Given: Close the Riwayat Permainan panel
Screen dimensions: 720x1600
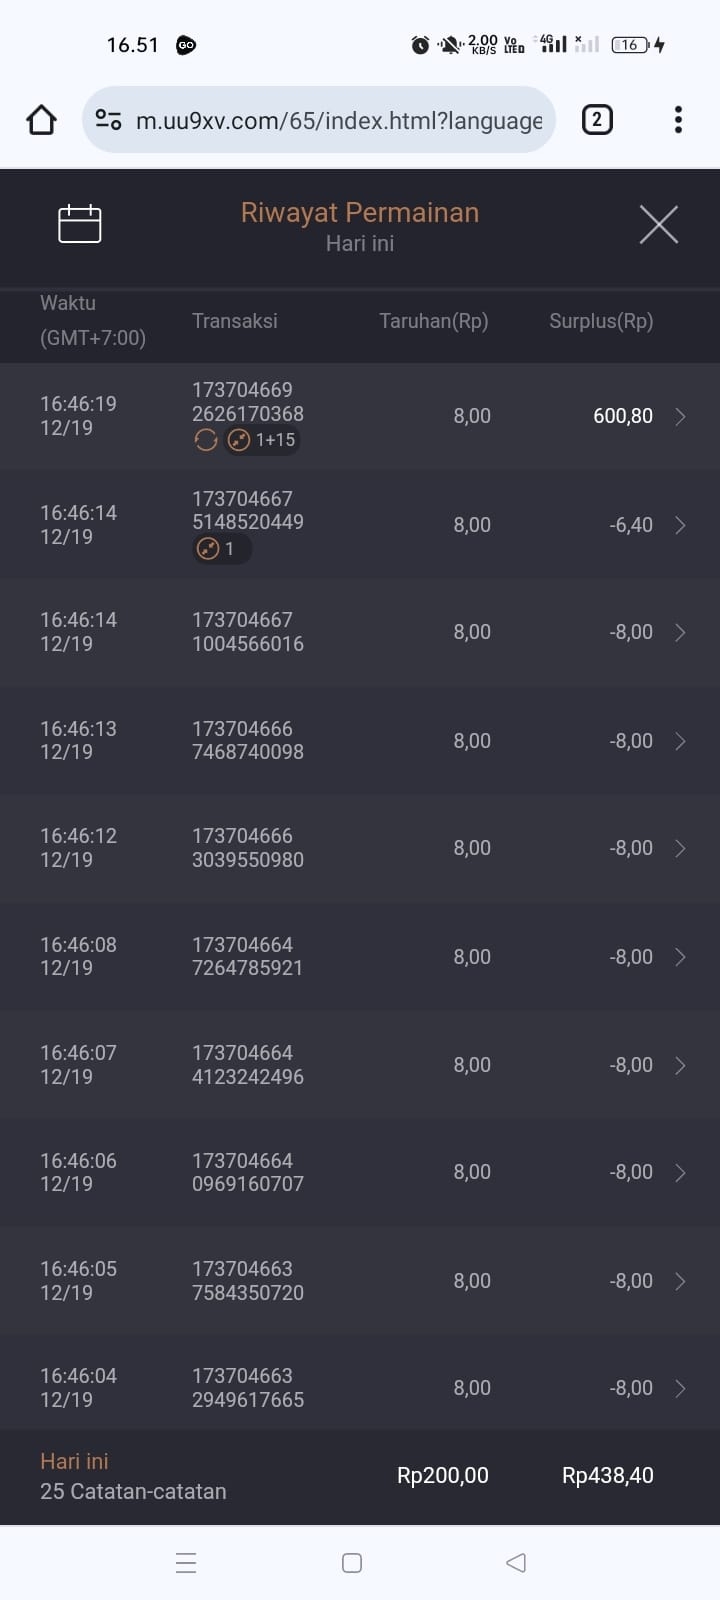Looking at the screenshot, I should tap(658, 224).
